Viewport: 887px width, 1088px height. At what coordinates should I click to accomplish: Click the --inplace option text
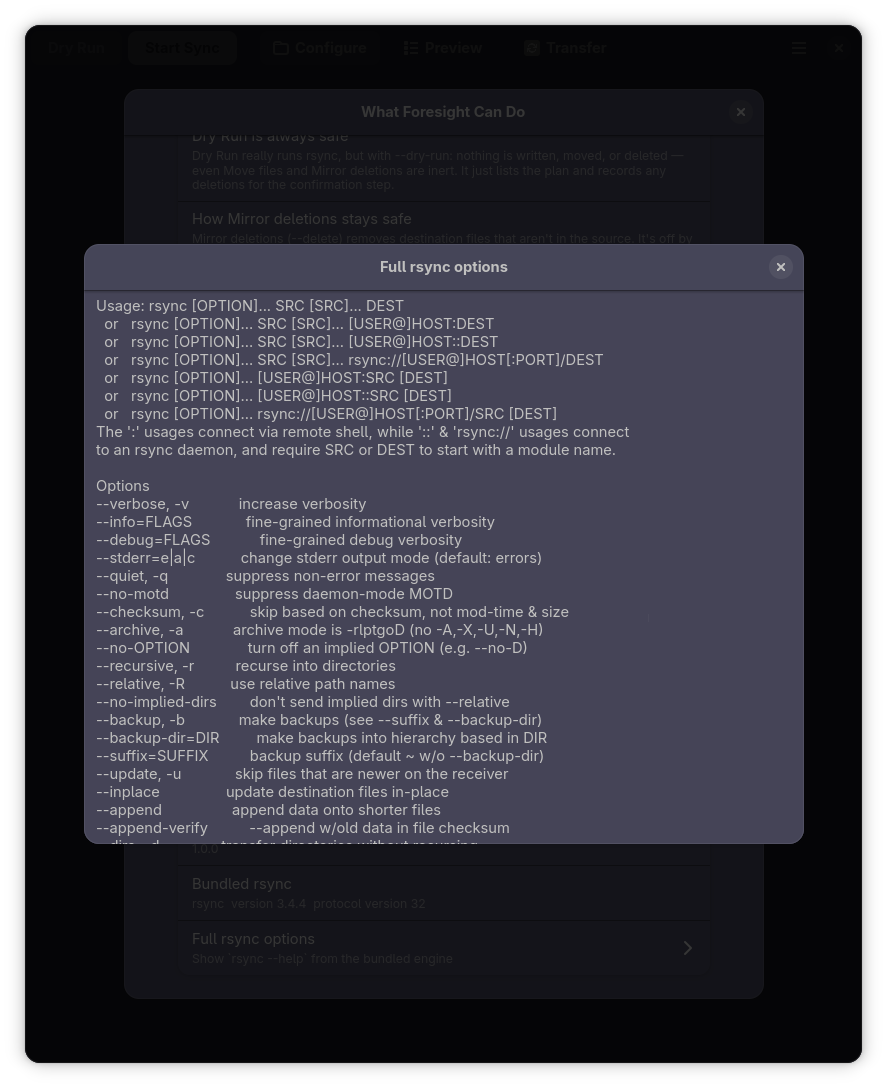tap(128, 793)
